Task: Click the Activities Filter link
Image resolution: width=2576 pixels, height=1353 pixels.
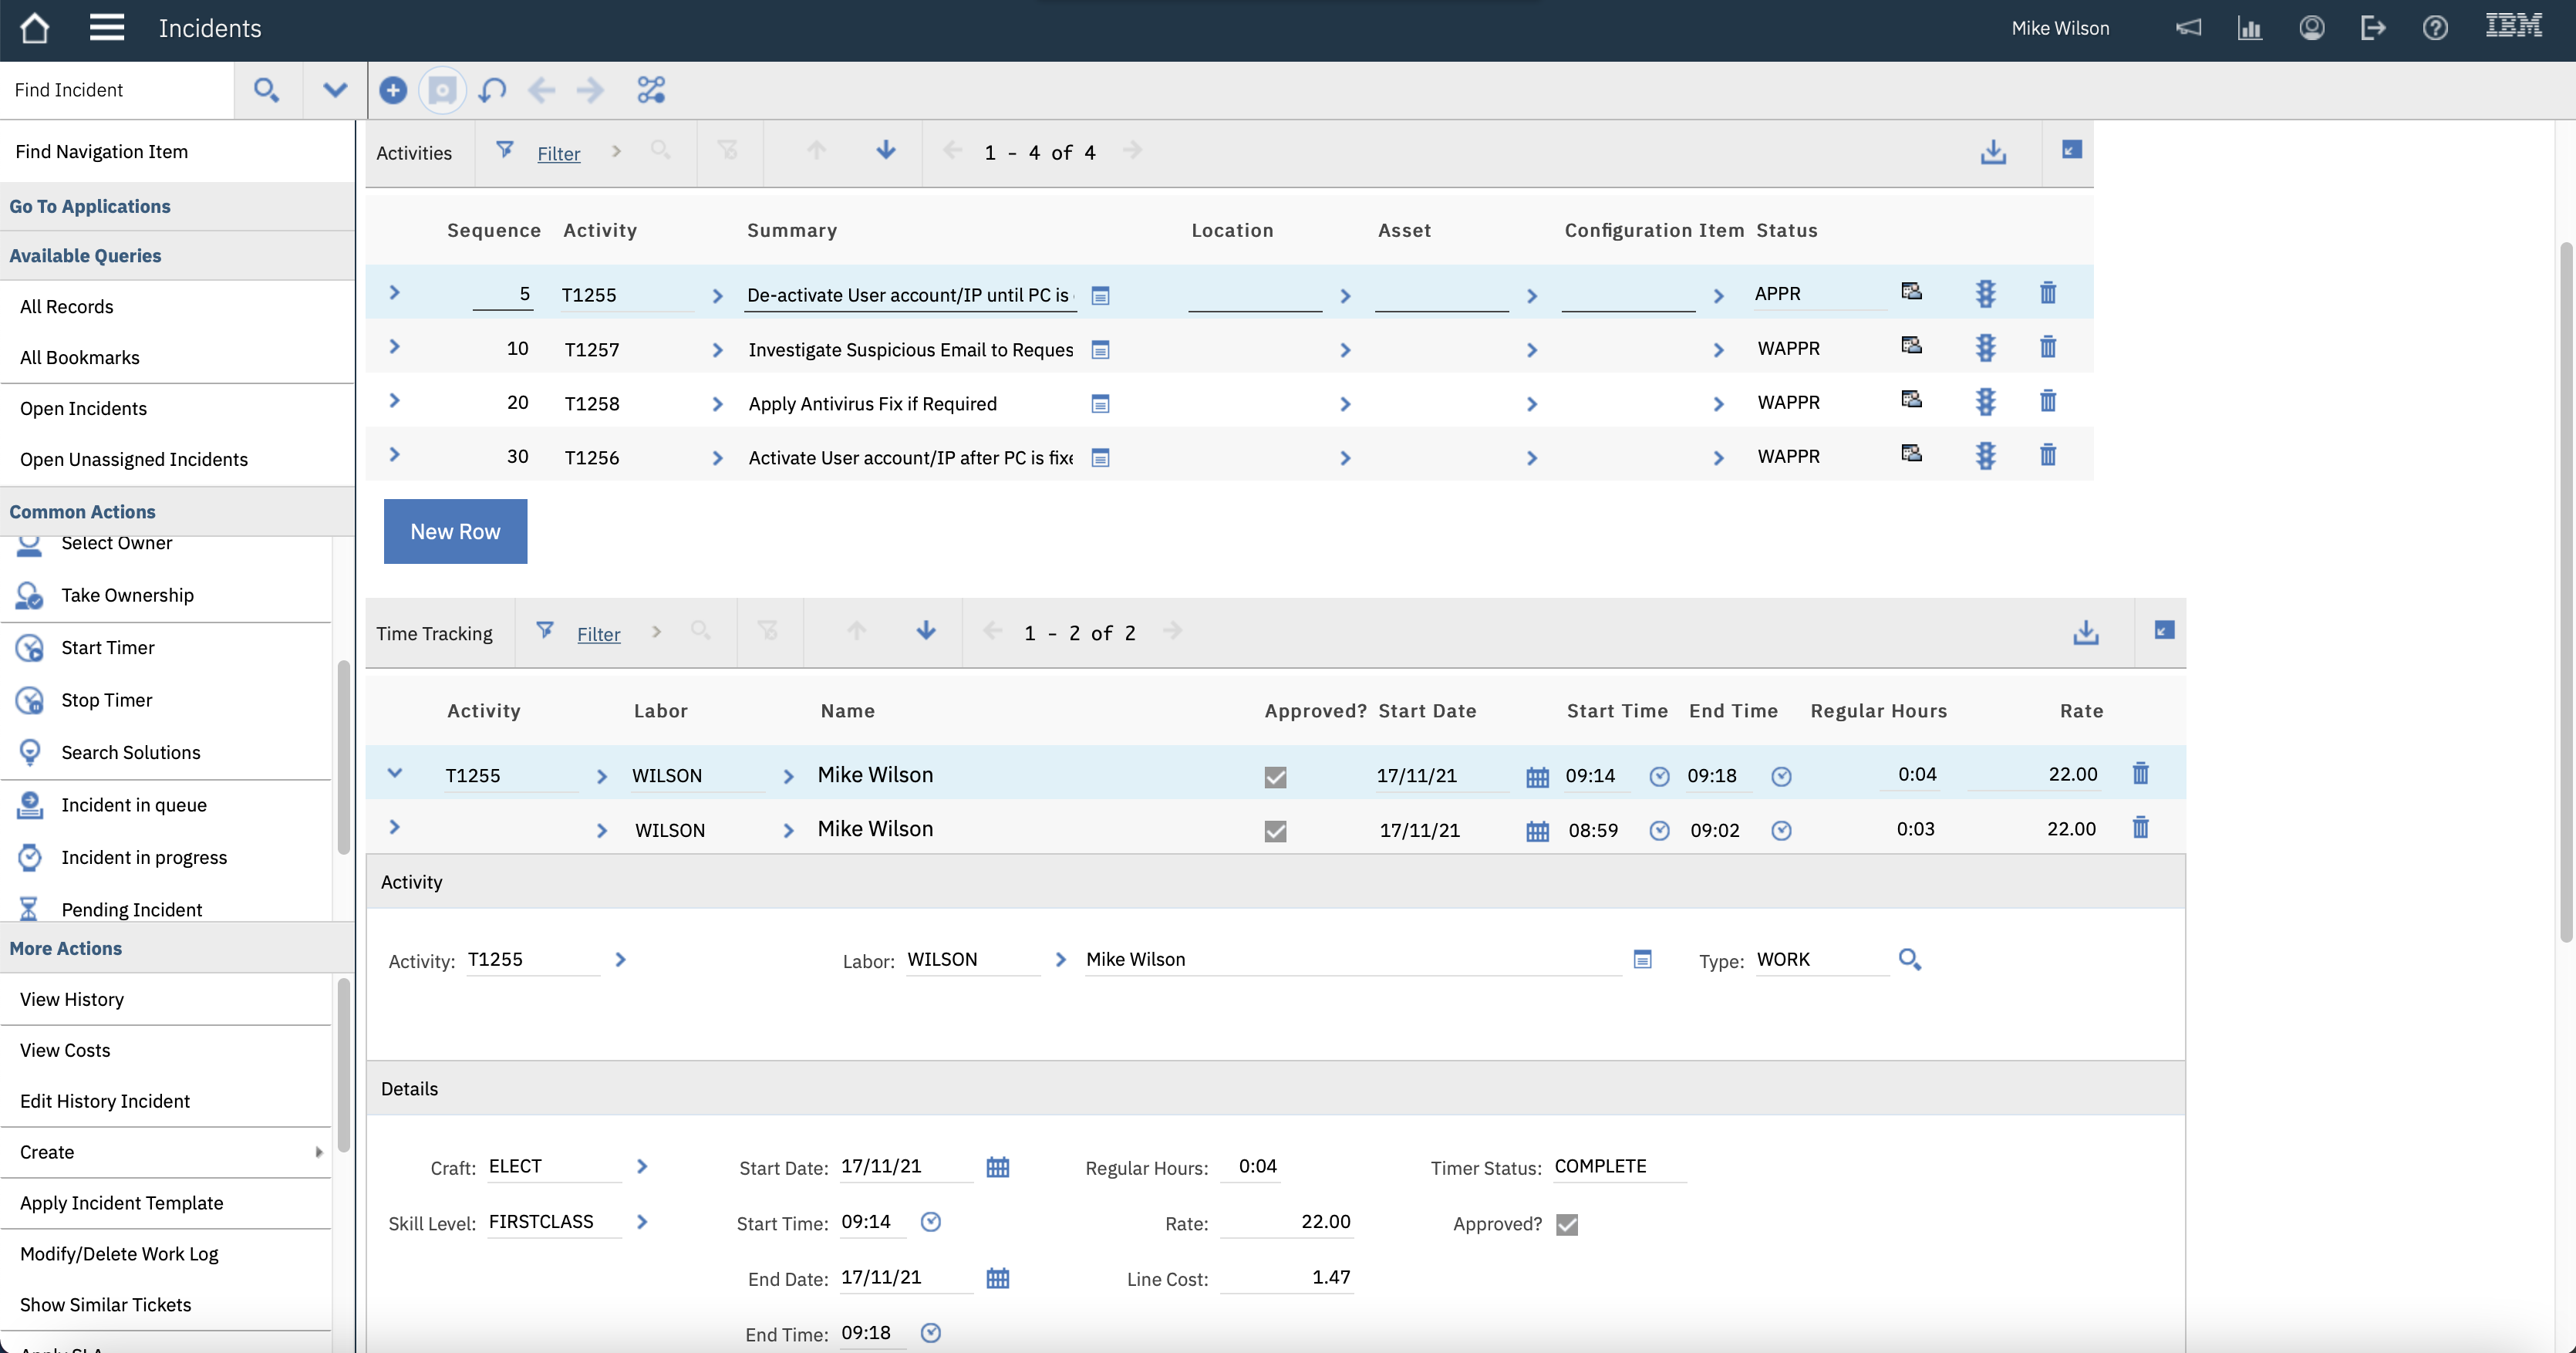Action: 558,154
